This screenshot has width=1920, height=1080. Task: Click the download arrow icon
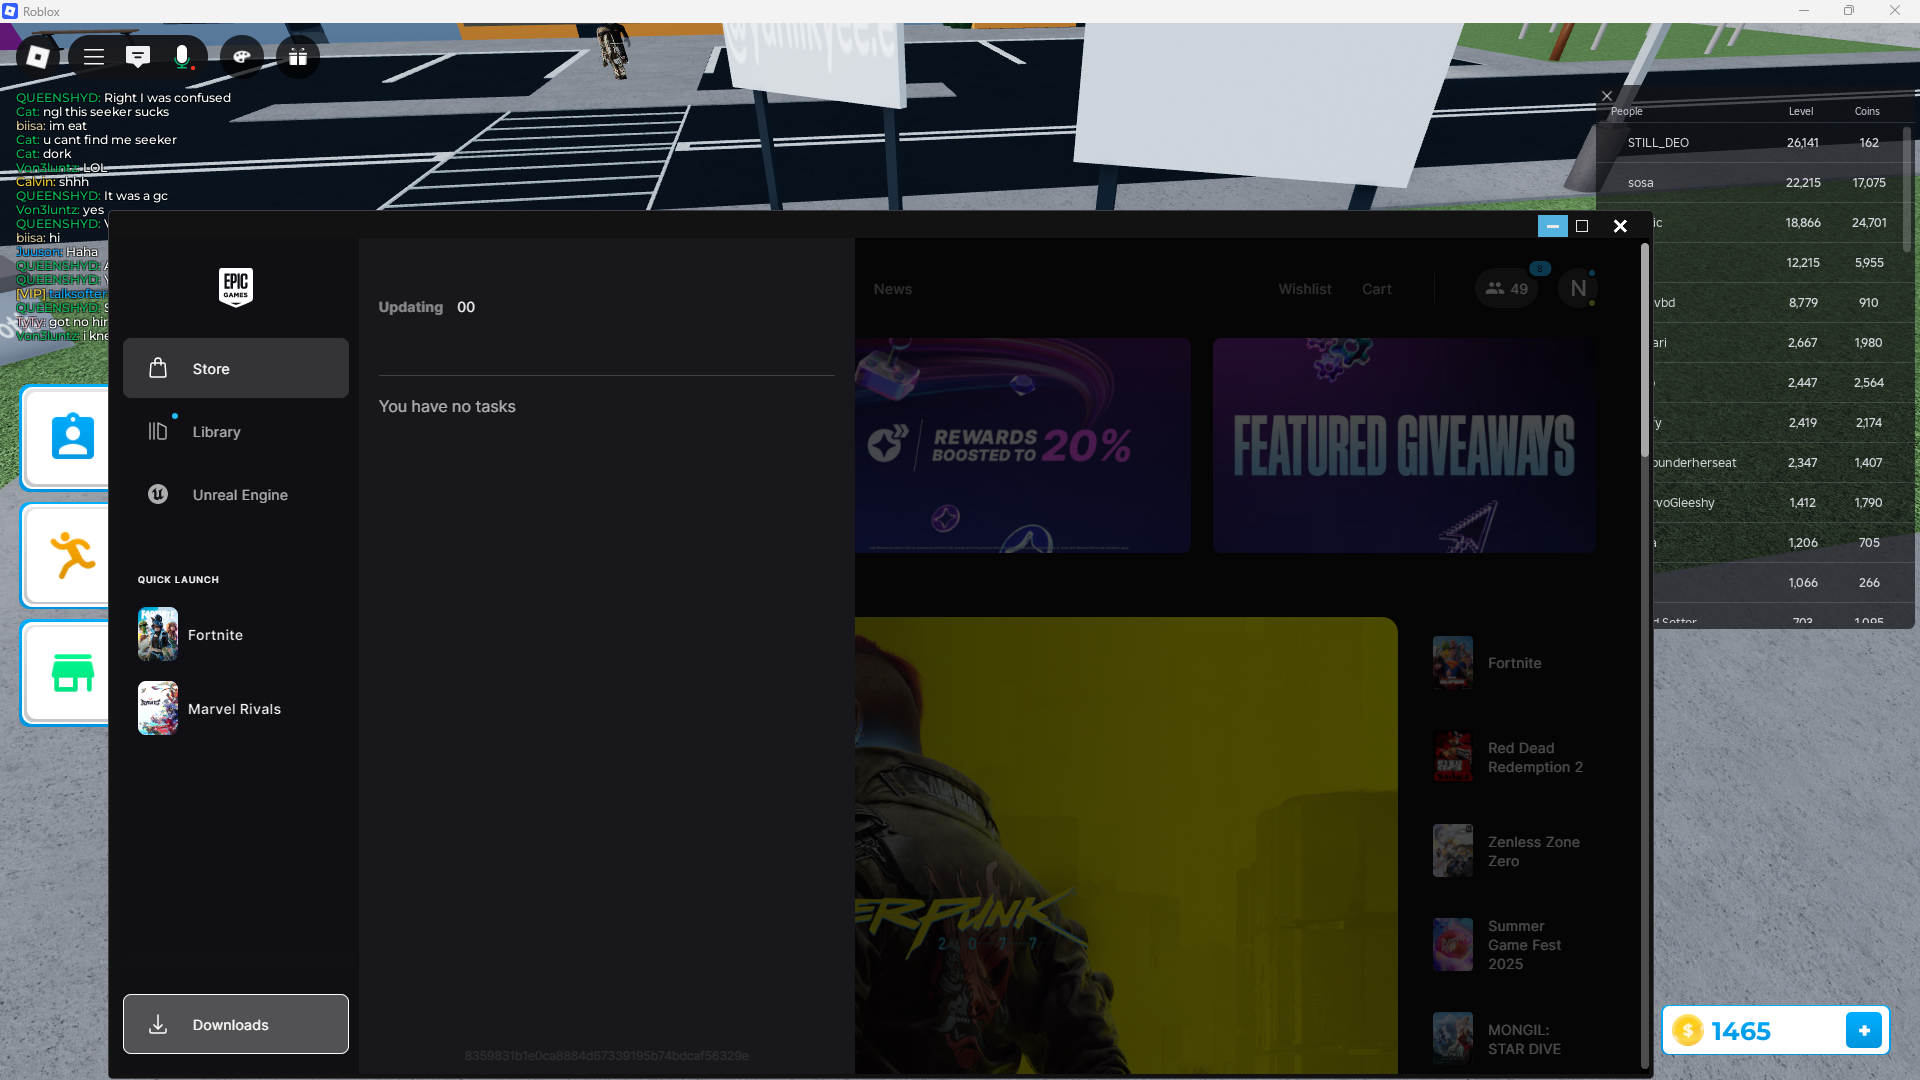[158, 1024]
